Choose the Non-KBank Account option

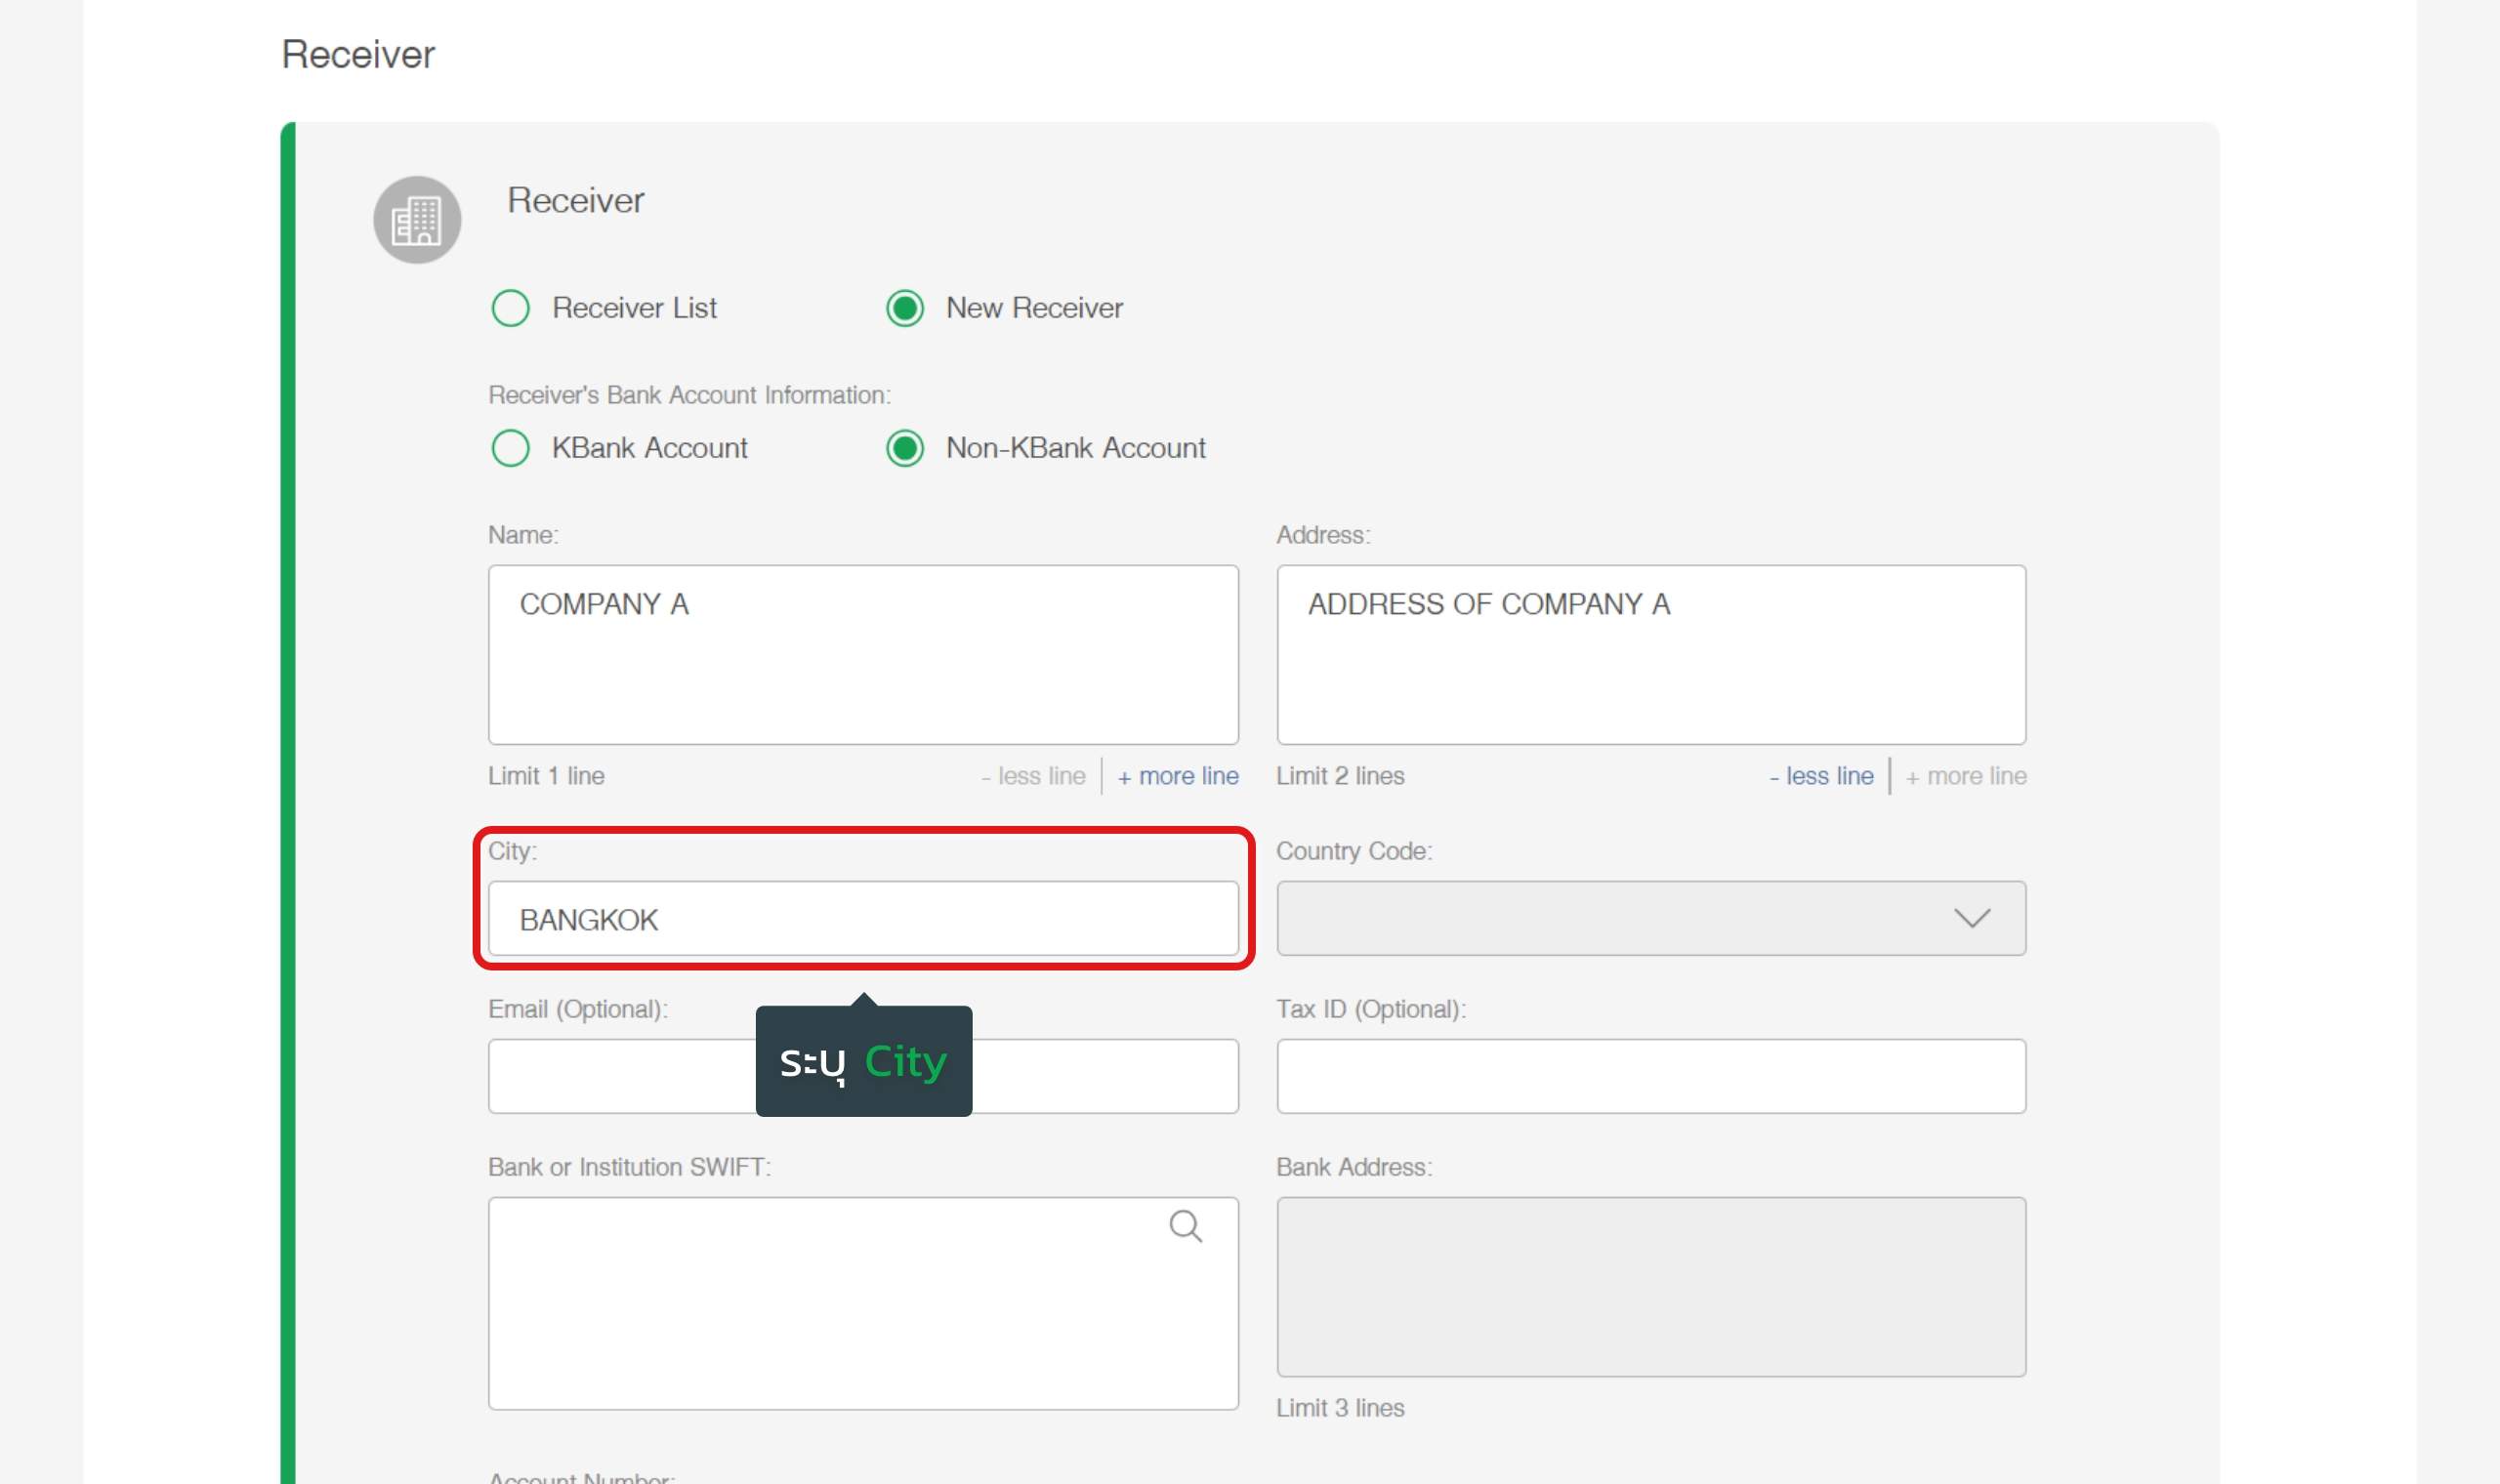pyautogui.click(x=905, y=448)
